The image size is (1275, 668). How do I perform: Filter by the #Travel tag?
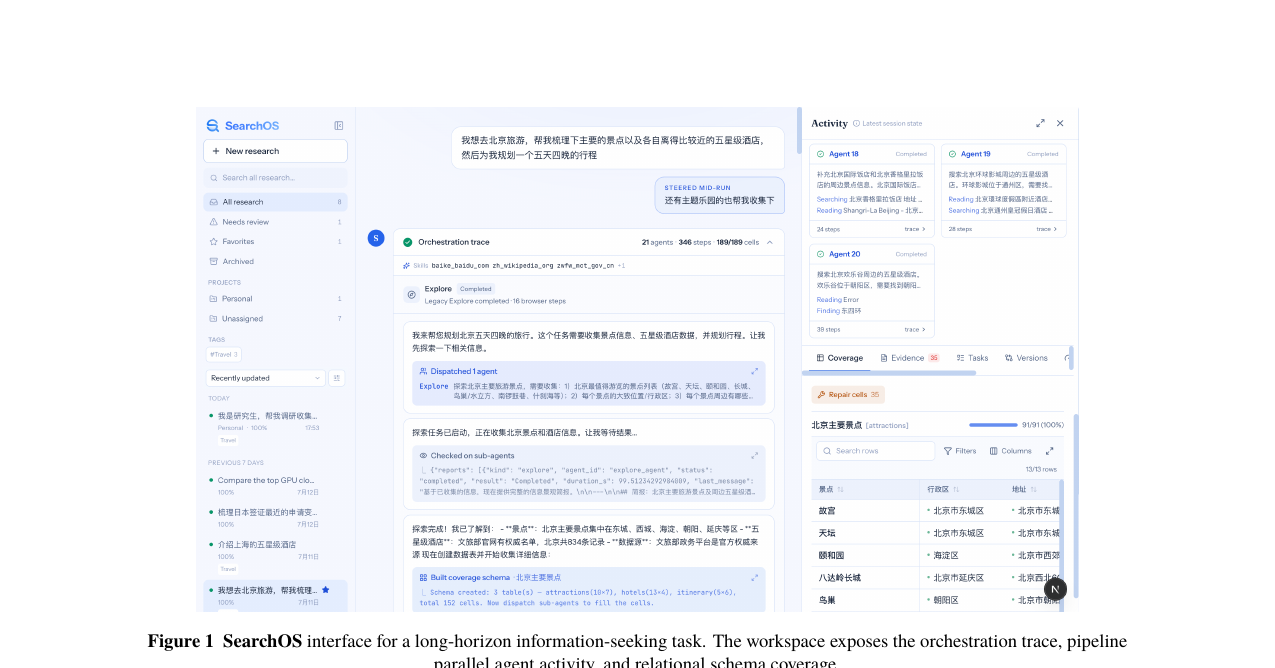223,354
